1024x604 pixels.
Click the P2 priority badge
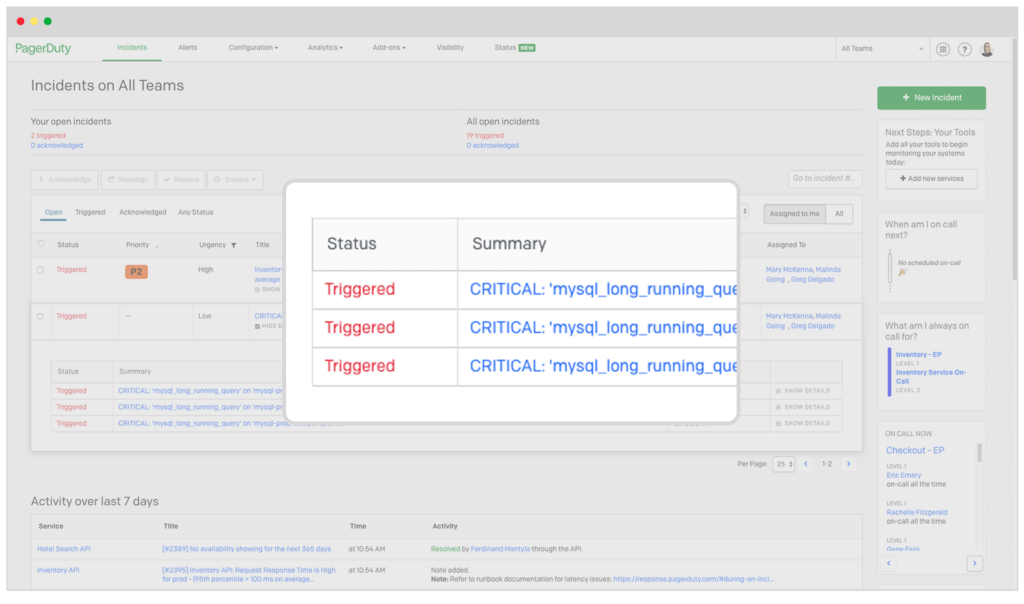[136, 272]
